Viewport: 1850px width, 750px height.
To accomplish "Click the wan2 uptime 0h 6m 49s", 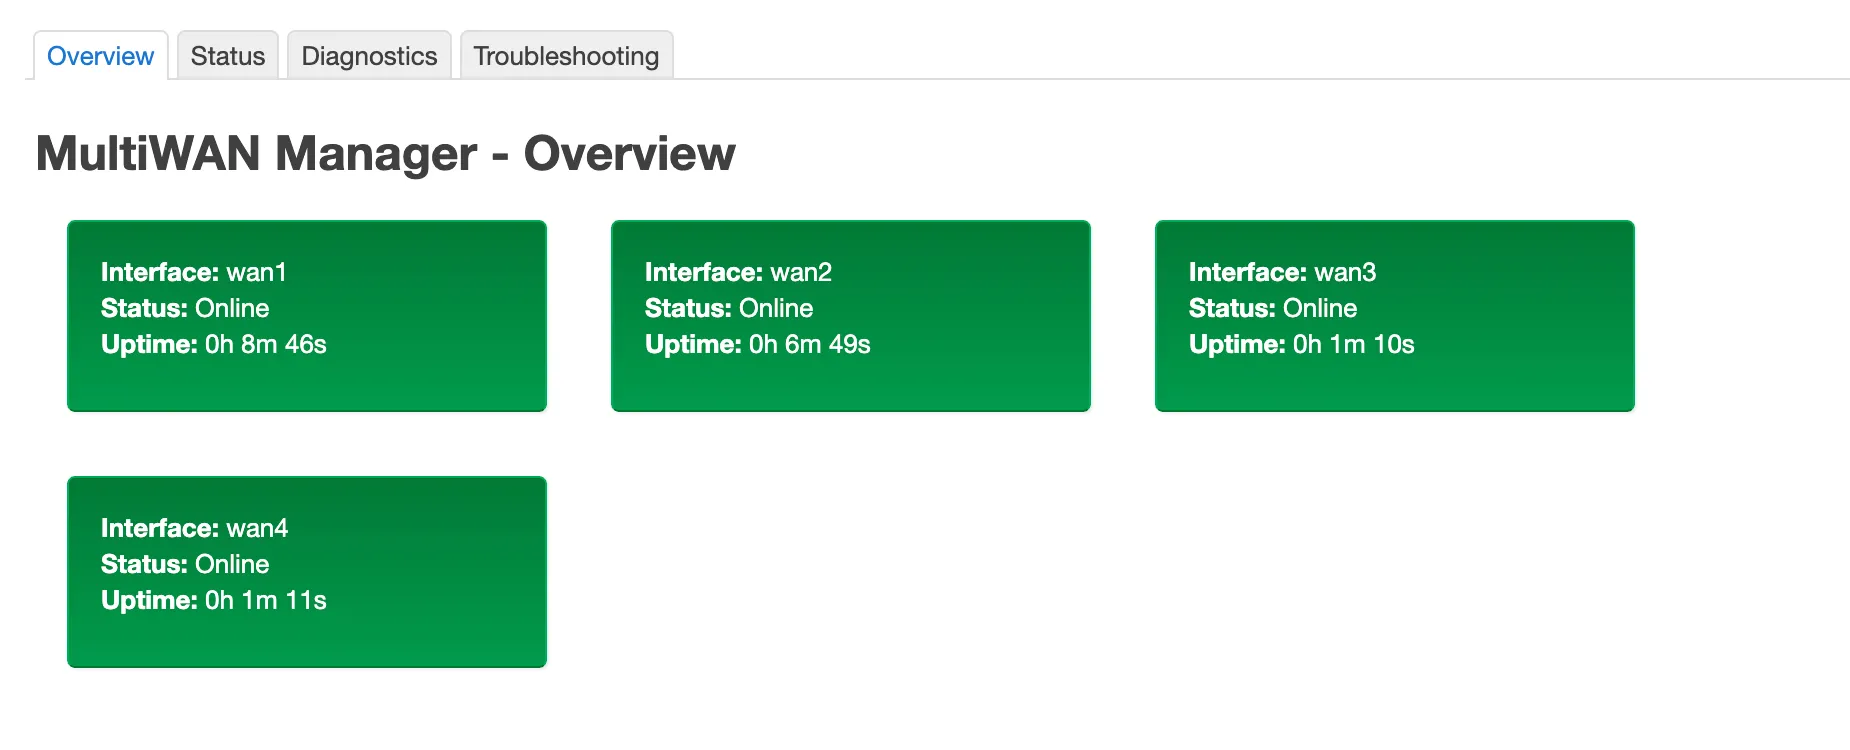I will (x=757, y=344).
